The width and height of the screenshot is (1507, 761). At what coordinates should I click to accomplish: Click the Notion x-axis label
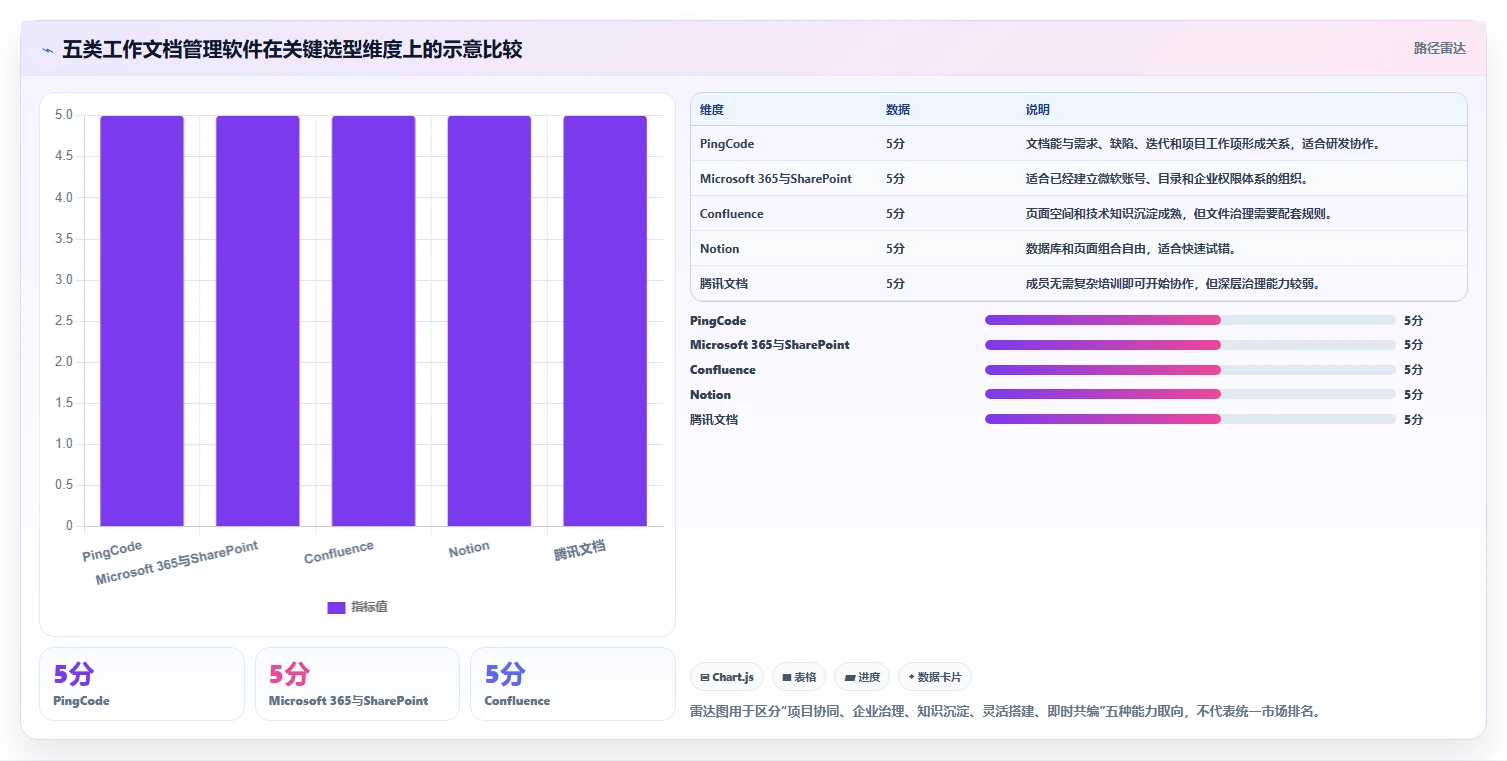[x=469, y=549]
